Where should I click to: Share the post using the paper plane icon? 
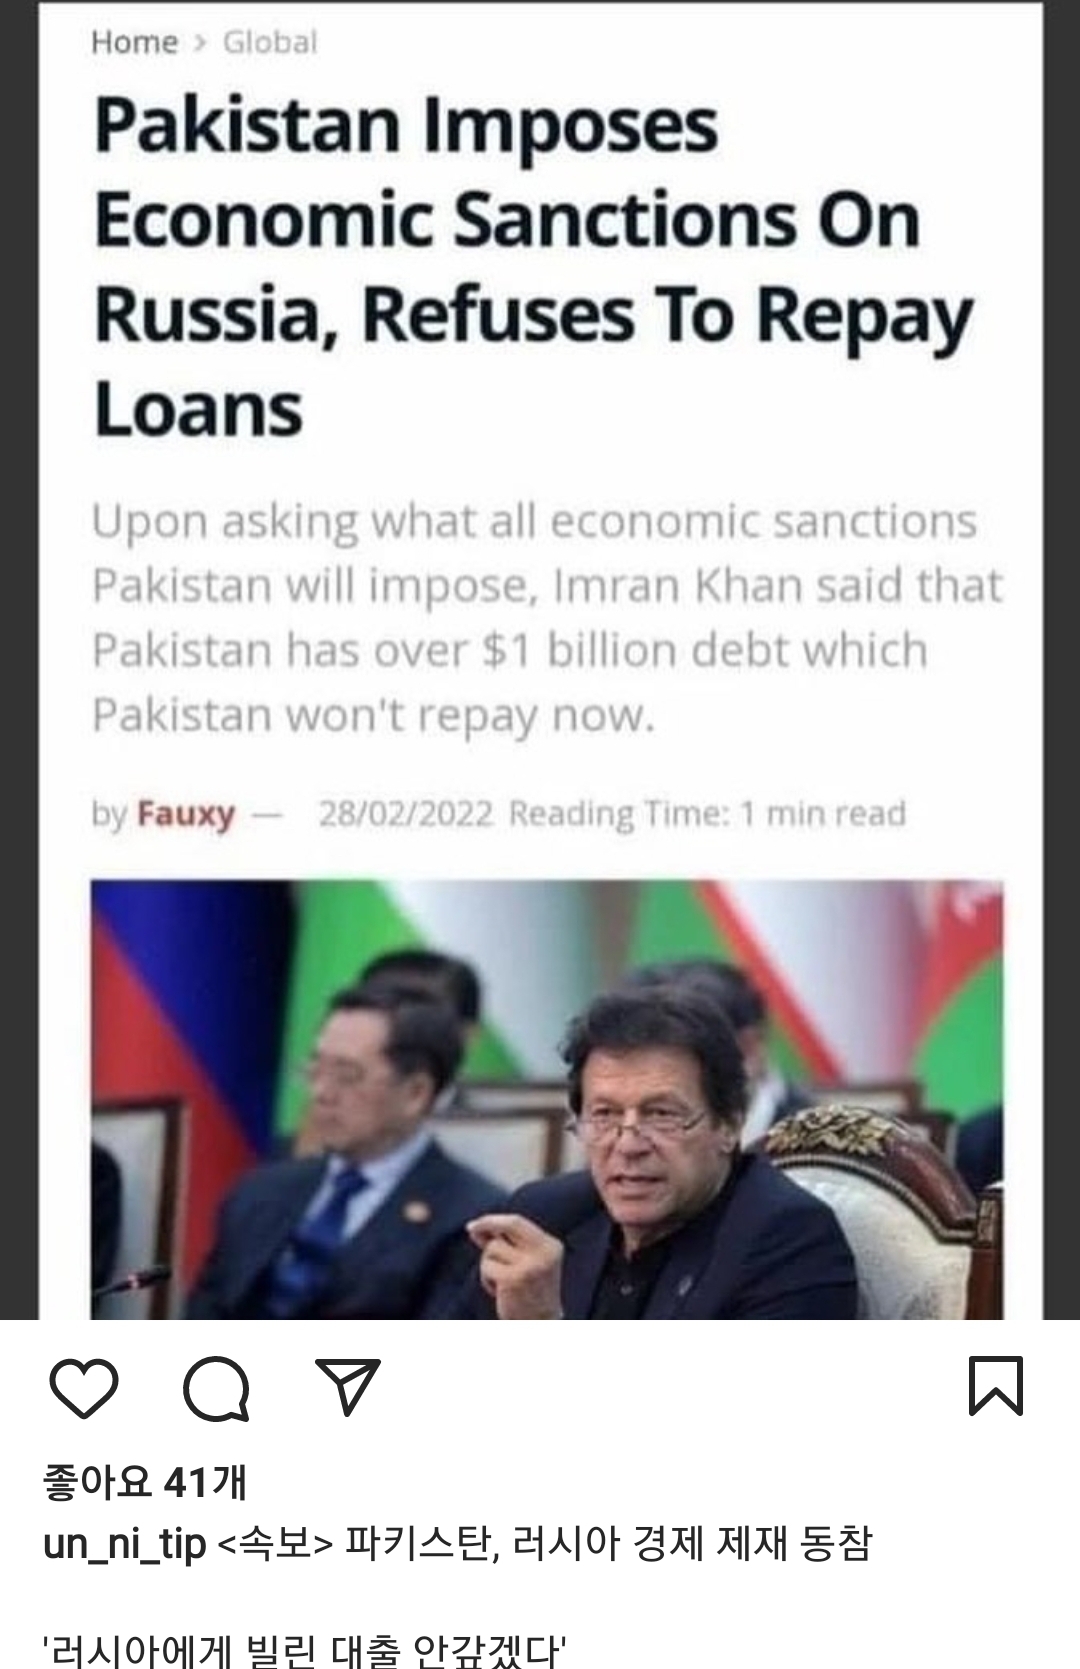348,1386
